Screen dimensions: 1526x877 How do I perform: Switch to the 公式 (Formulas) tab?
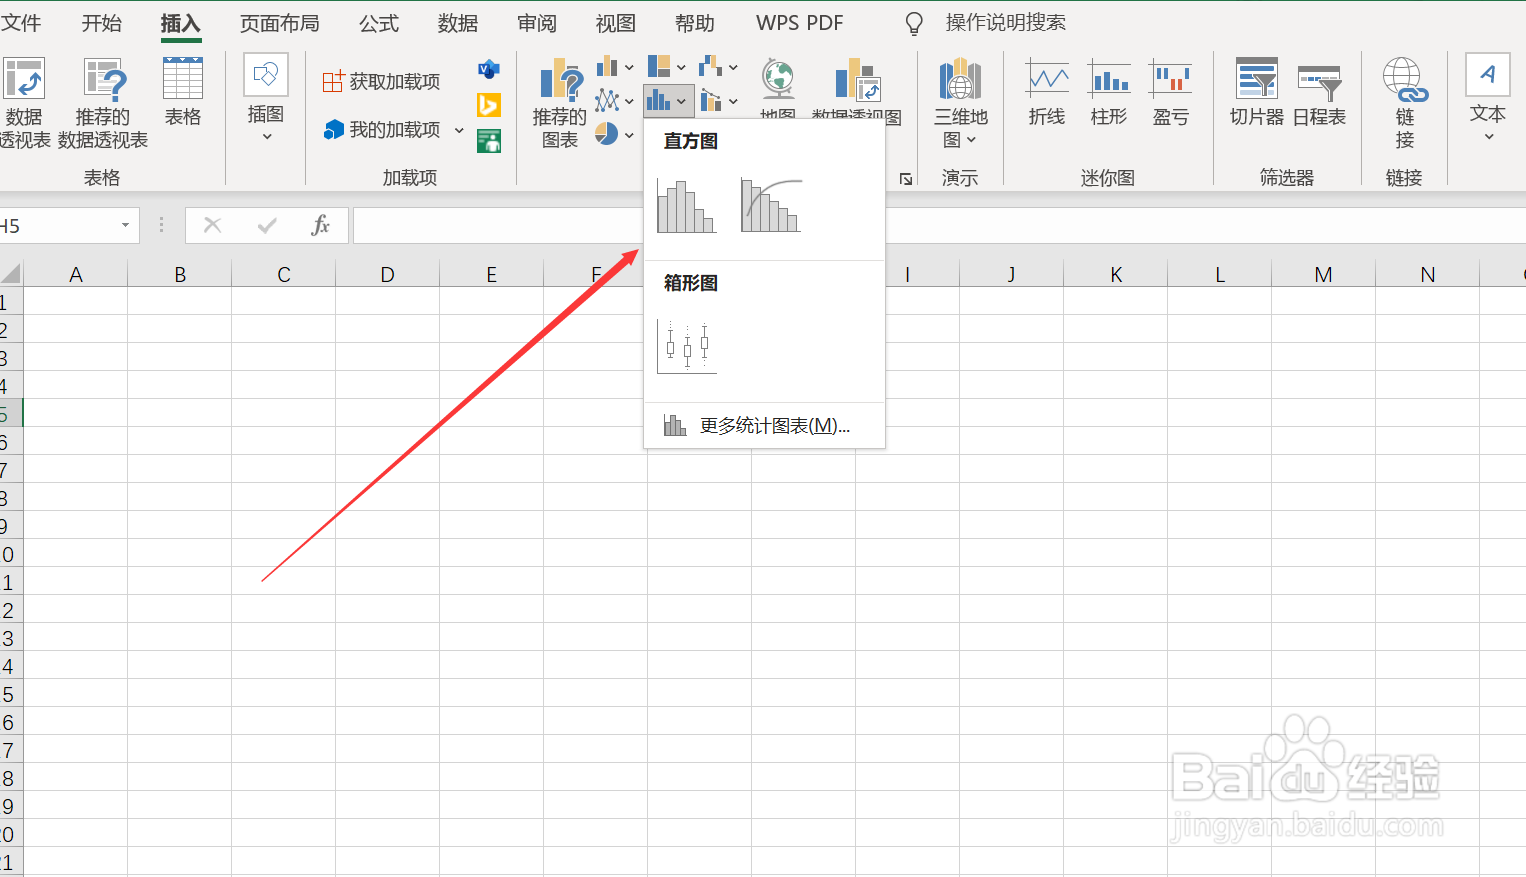[x=379, y=22]
